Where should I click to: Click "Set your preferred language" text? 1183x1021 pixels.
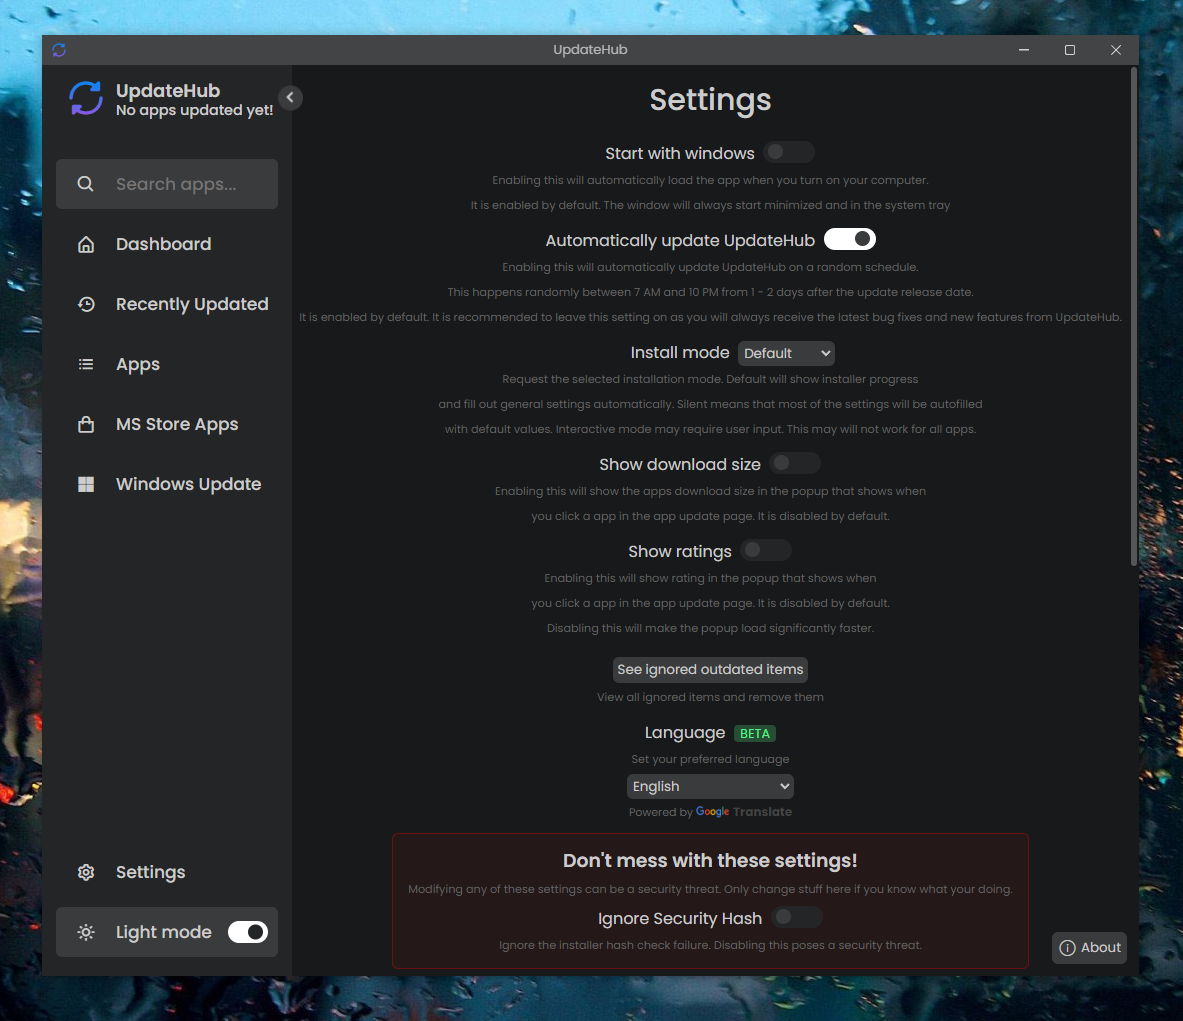pyautogui.click(x=710, y=759)
